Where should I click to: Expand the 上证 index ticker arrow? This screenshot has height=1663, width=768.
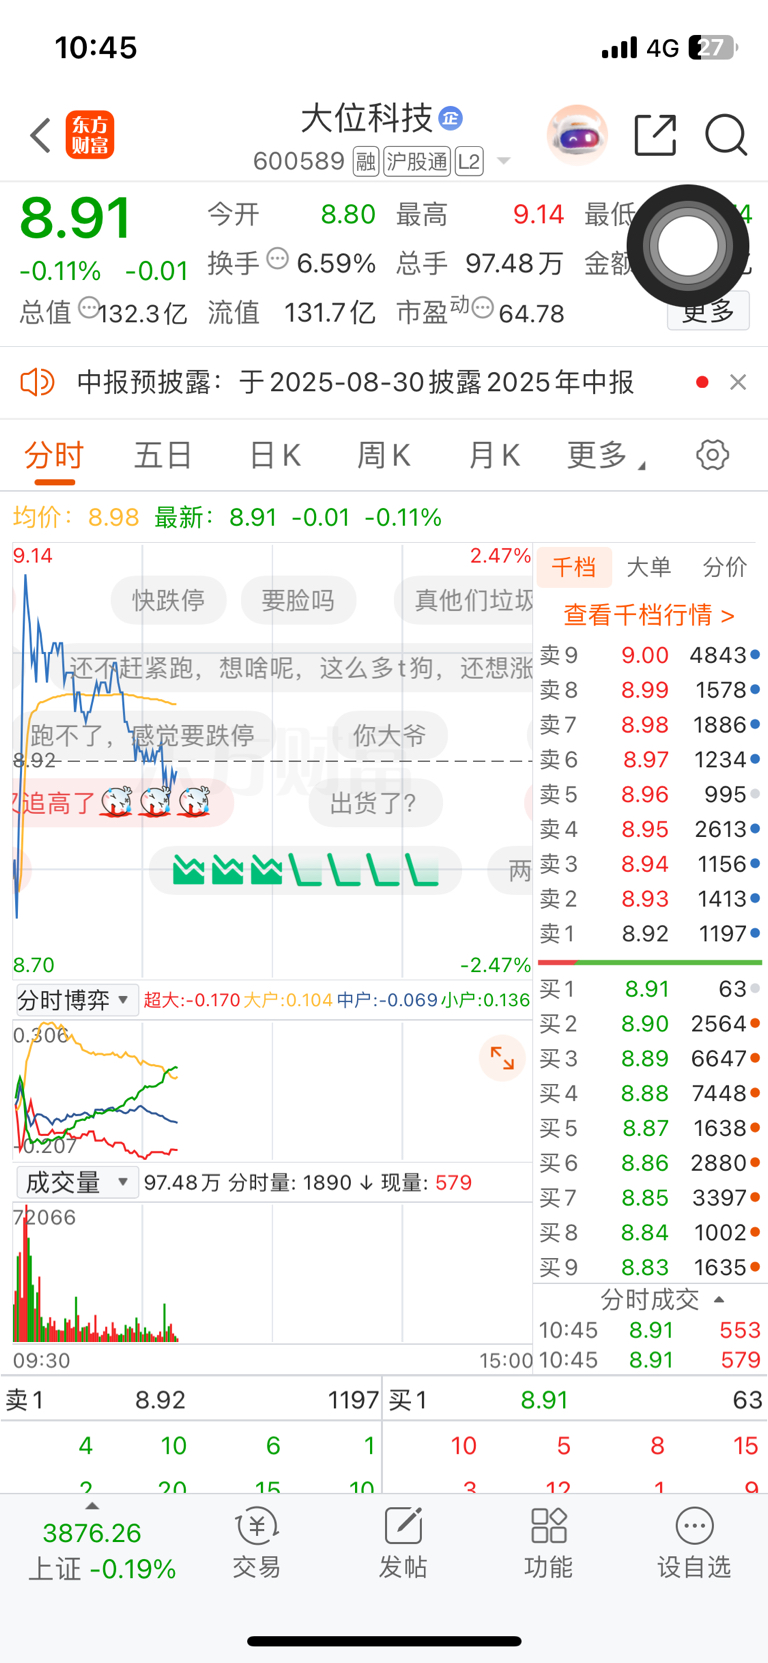[92, 1506]
